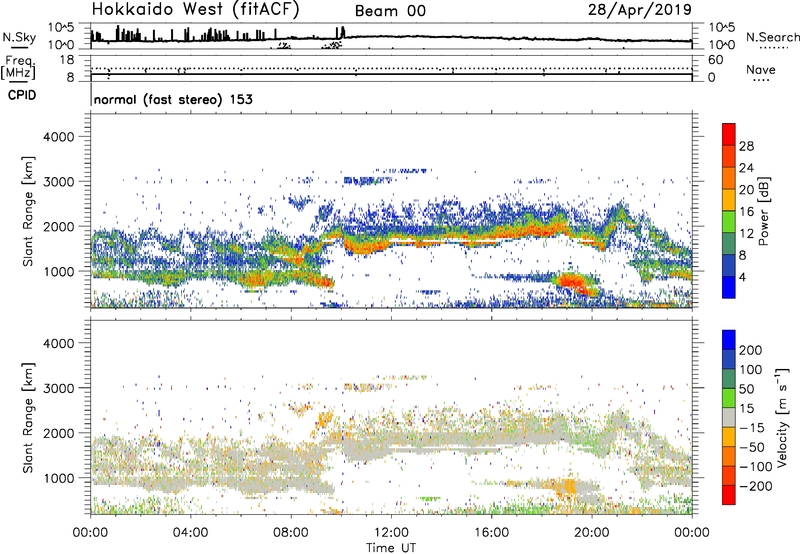
Task: Click the '08:00' time axis label
Action: (x=291, y=533)
